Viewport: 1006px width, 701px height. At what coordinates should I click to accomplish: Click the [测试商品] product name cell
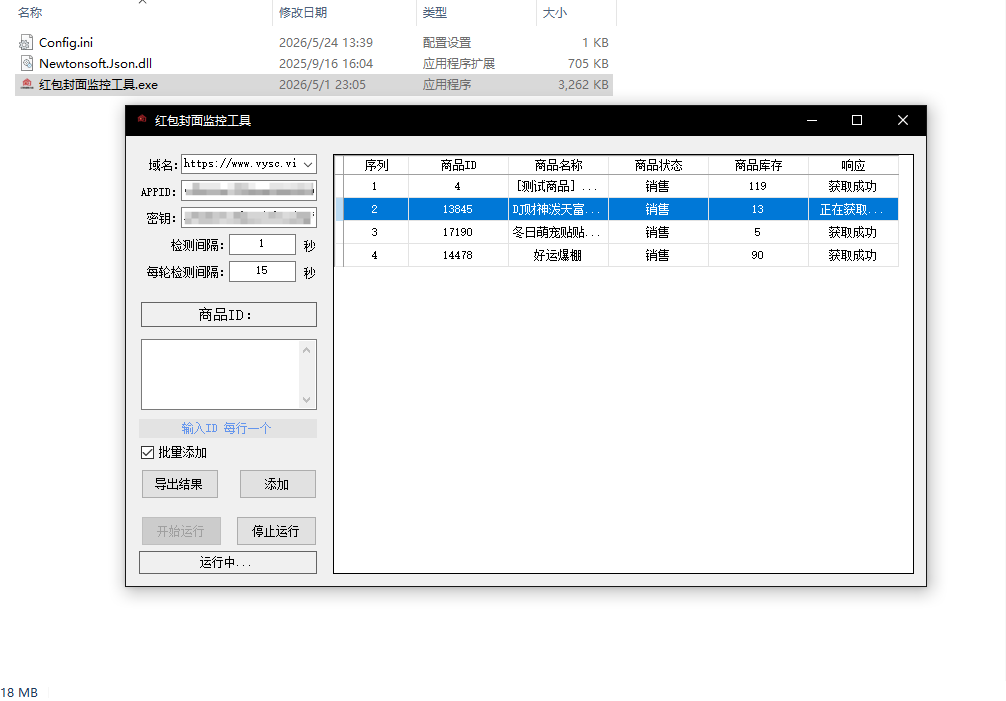point(558,186)
